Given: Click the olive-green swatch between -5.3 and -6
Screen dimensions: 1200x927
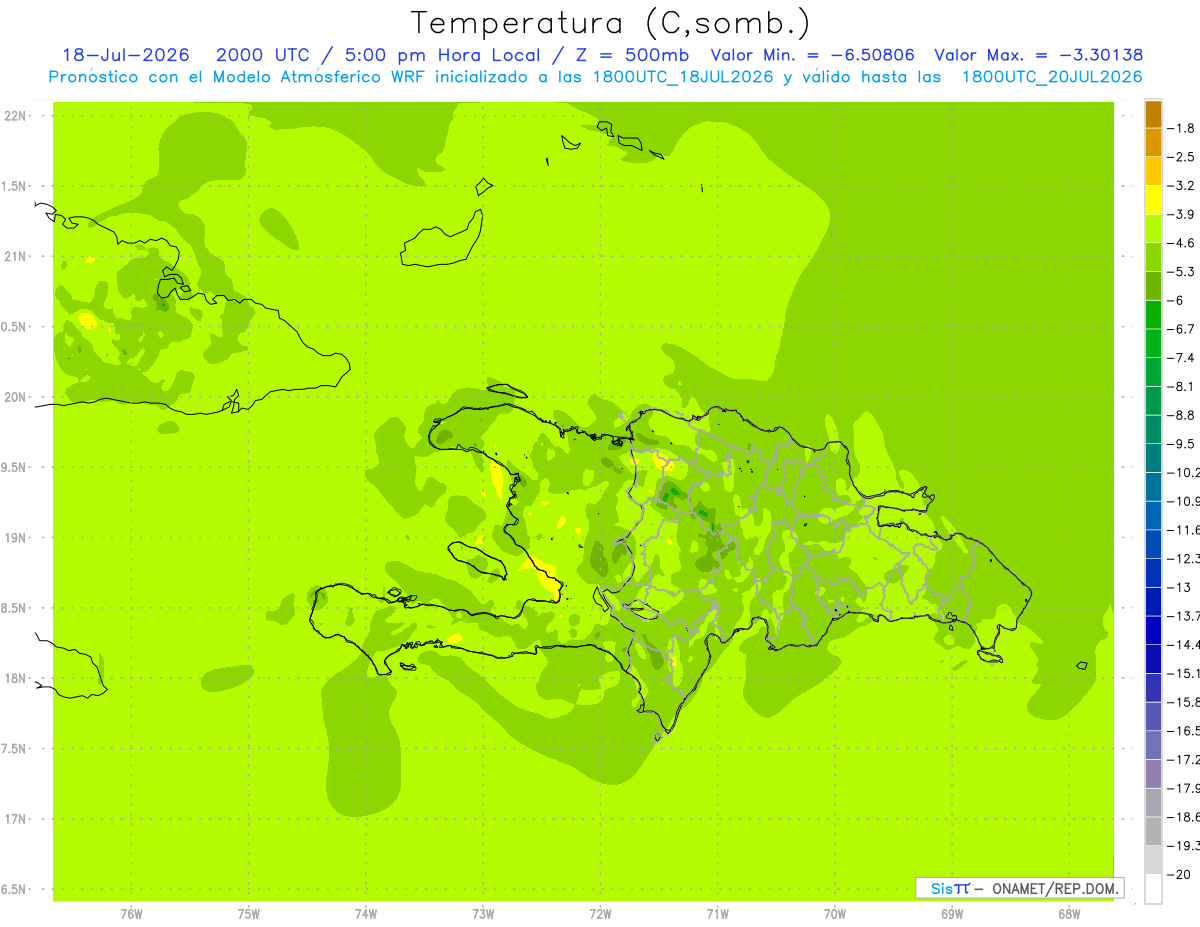Looking at the screenshot, I should click(x=1153, y=286).
